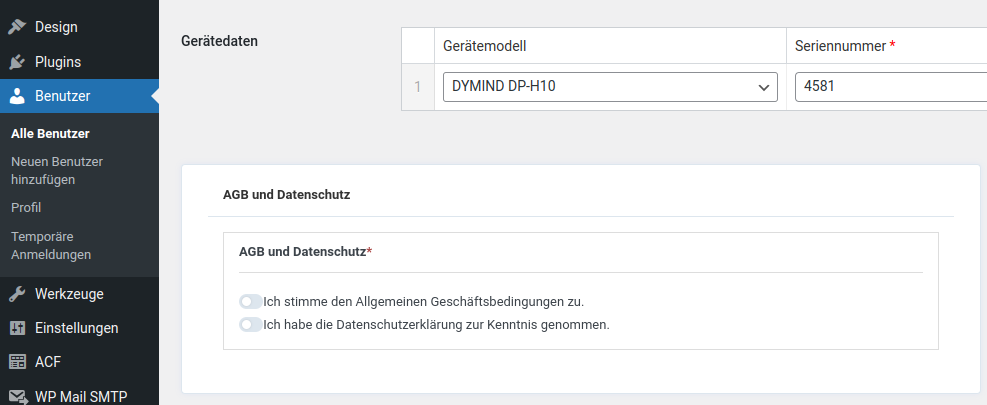Click the Benutzer person icon
The image size is (987, 405).
click(17, 96)
